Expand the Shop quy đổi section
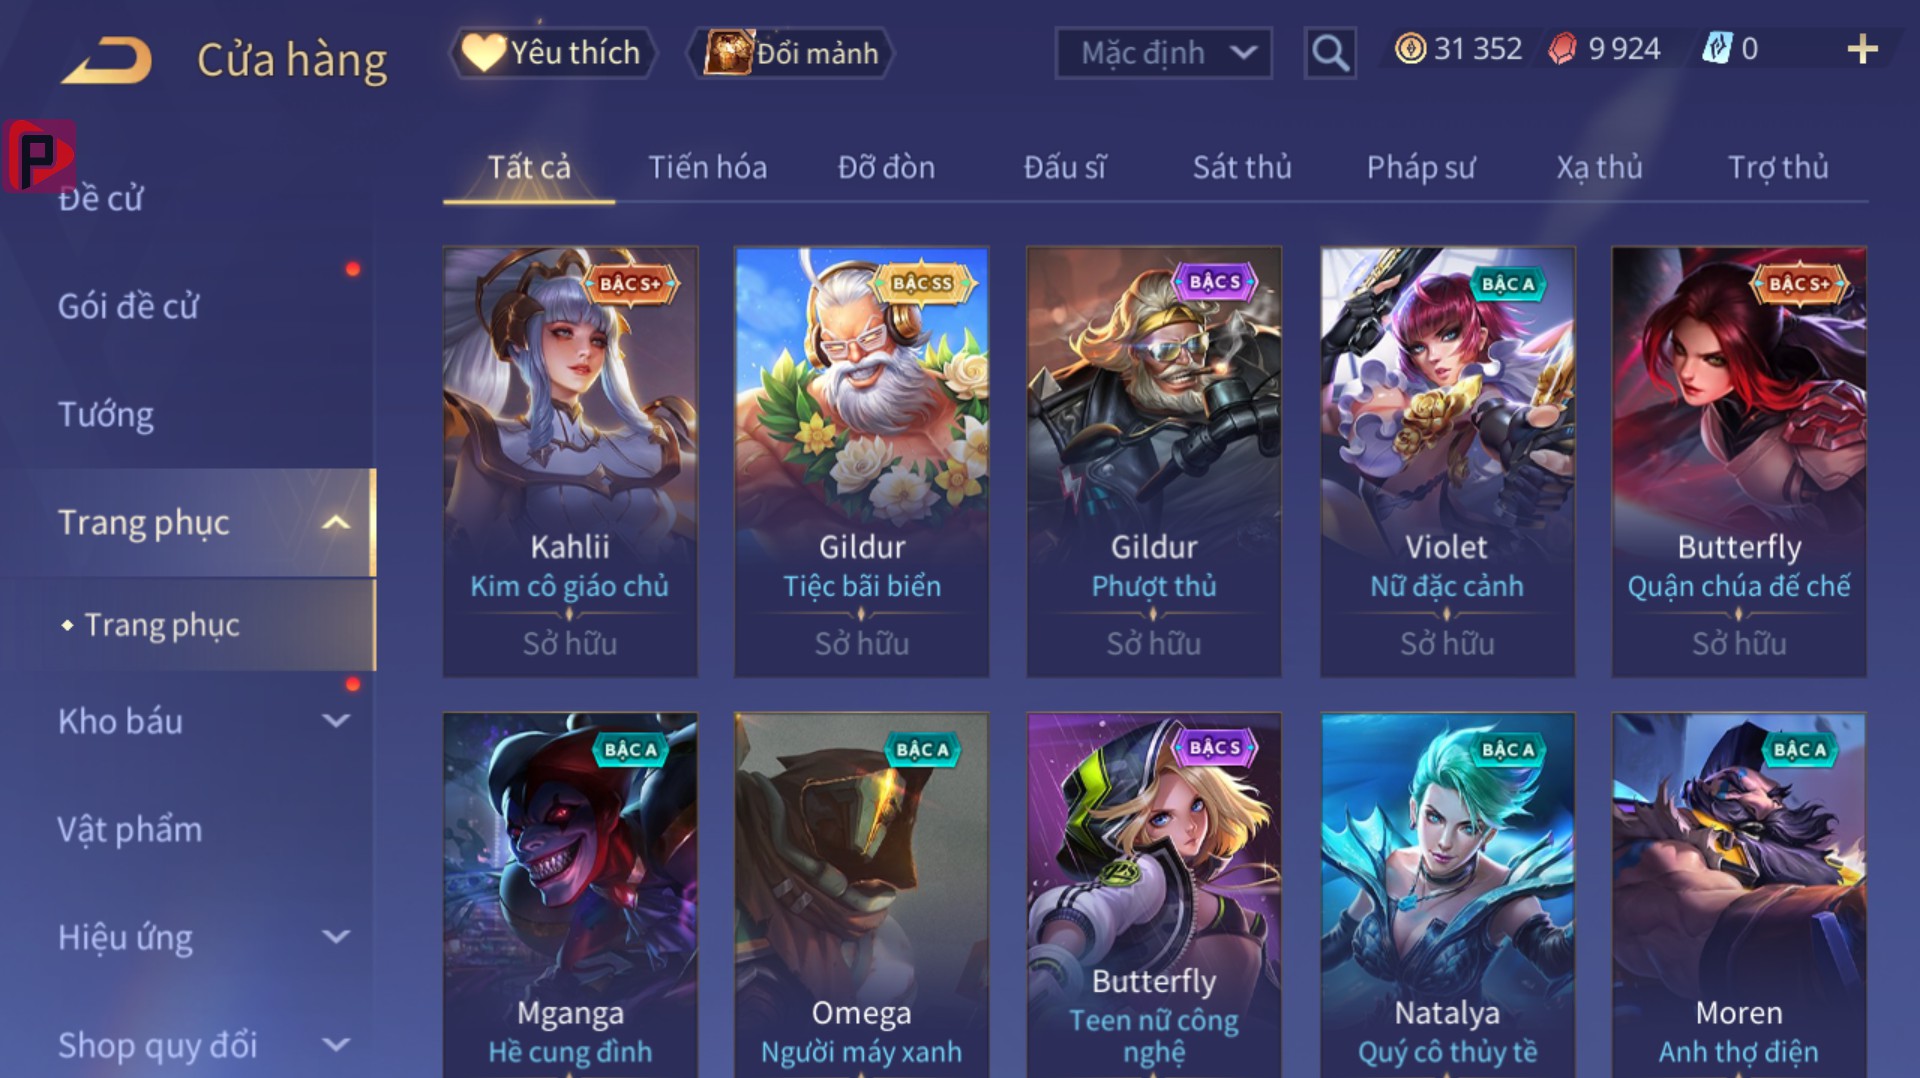The image size is (1920, 1078). (x=337, y=1045)
